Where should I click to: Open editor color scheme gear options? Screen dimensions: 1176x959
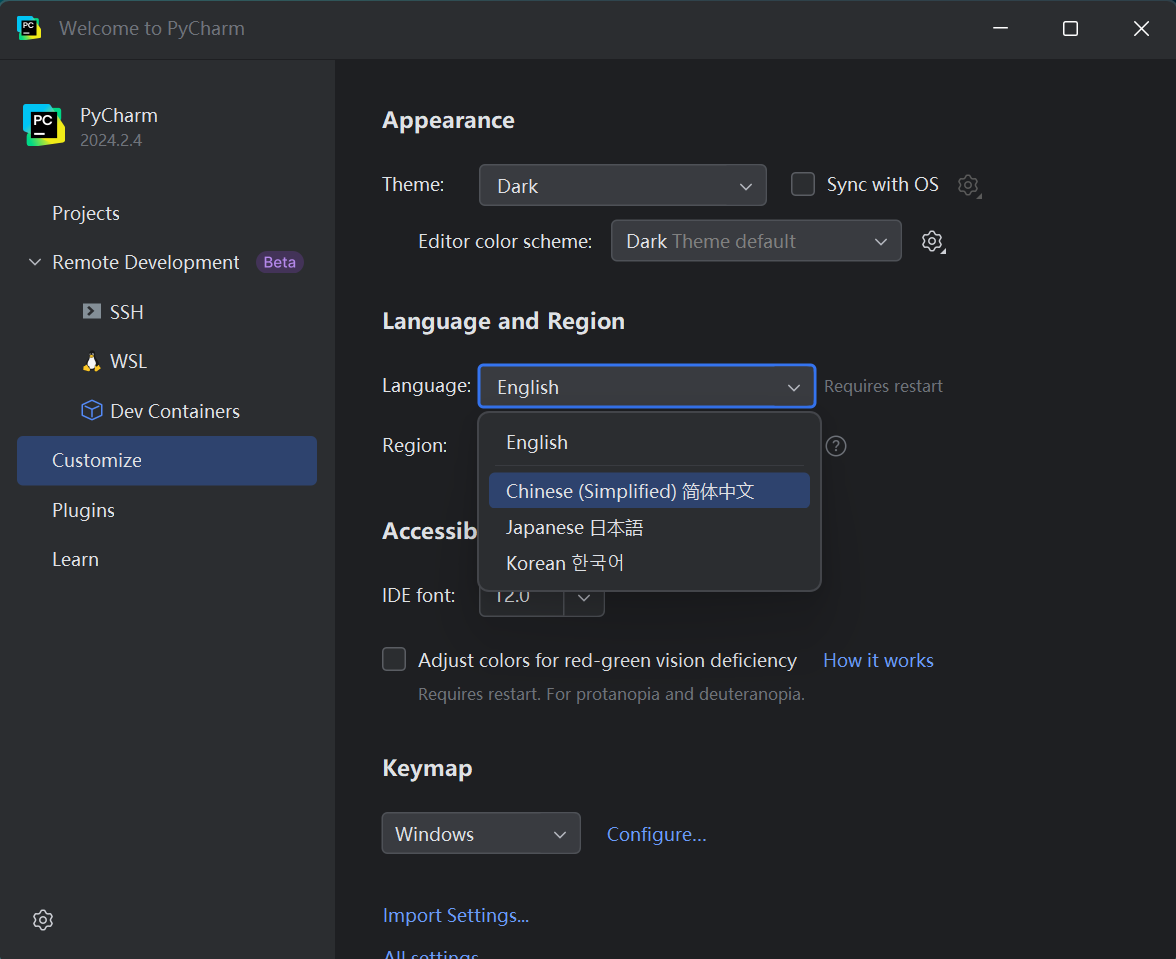click(x=932, y=241)
